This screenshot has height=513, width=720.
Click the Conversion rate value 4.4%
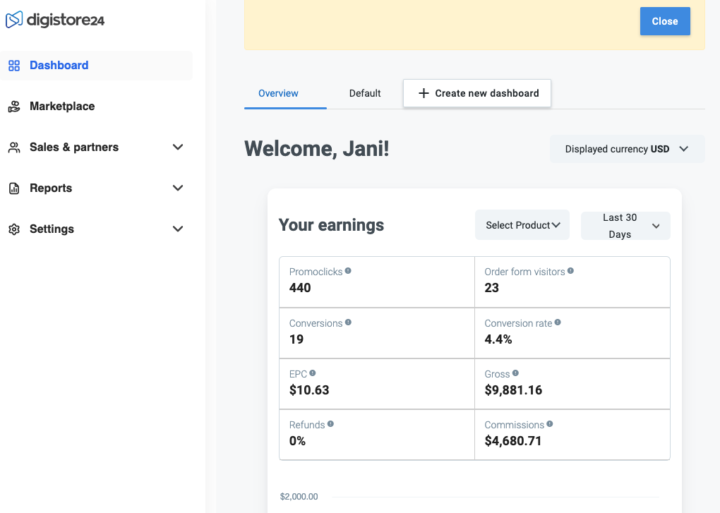[498, 339]
